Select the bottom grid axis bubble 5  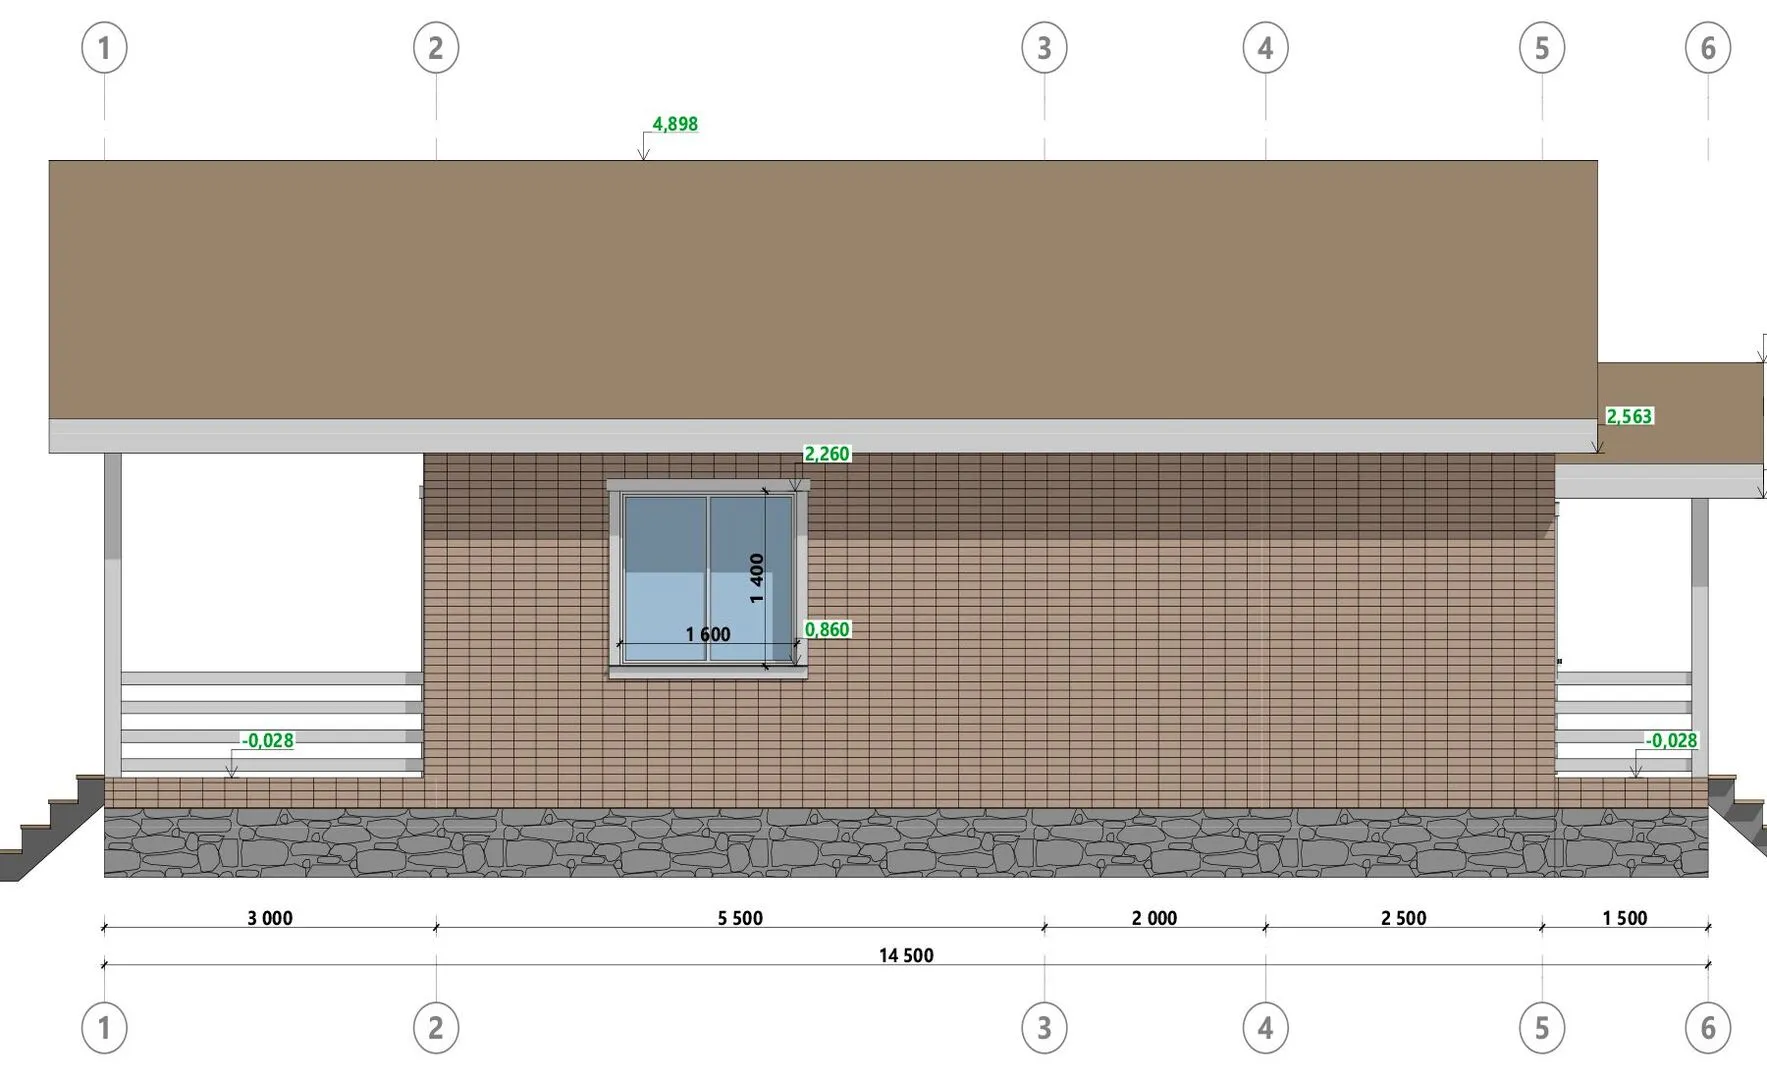point(1541,1028)
